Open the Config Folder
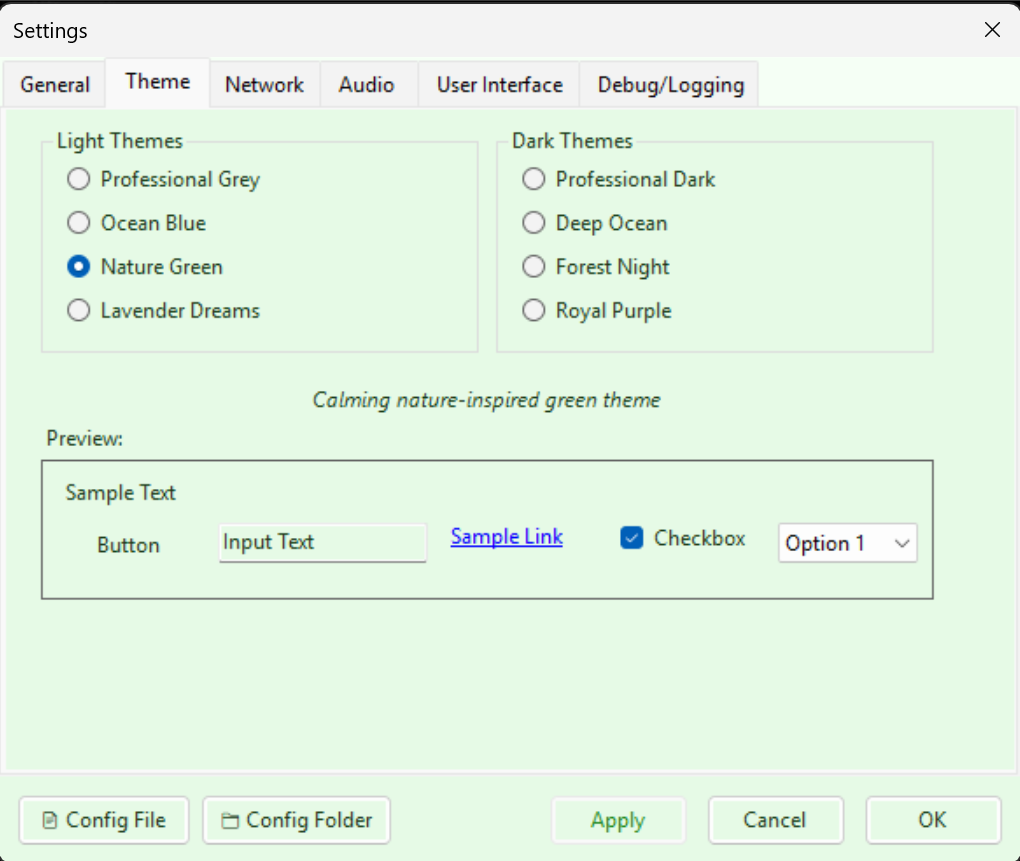The image size is (1020, 861). click(x=296, y=820)
